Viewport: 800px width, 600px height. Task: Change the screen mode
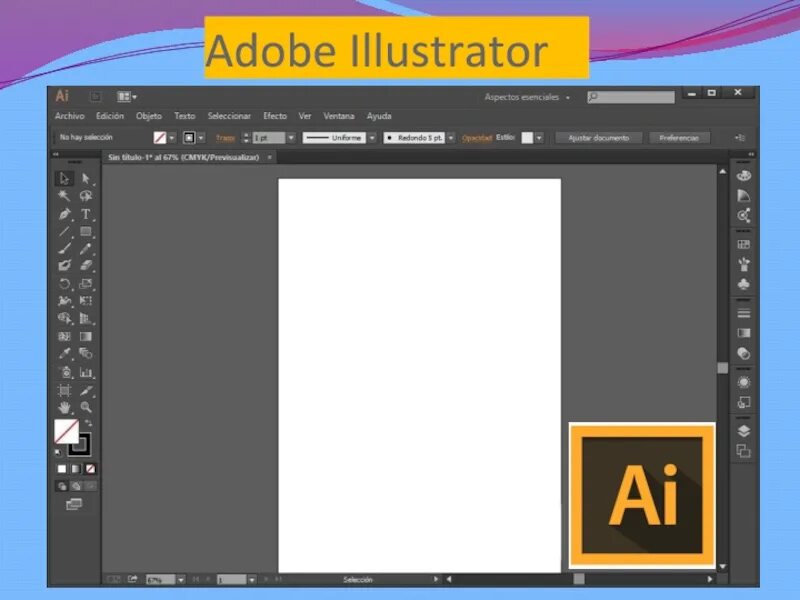(74, 505)
